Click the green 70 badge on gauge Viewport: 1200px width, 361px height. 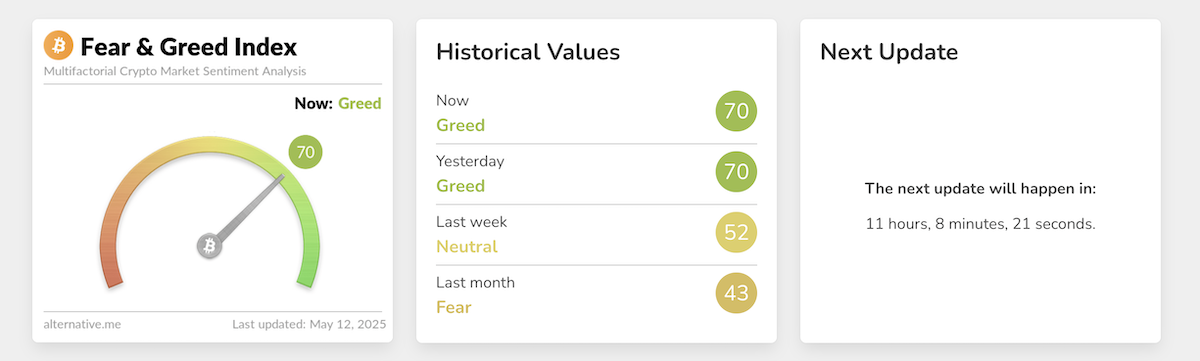(306, 153)
